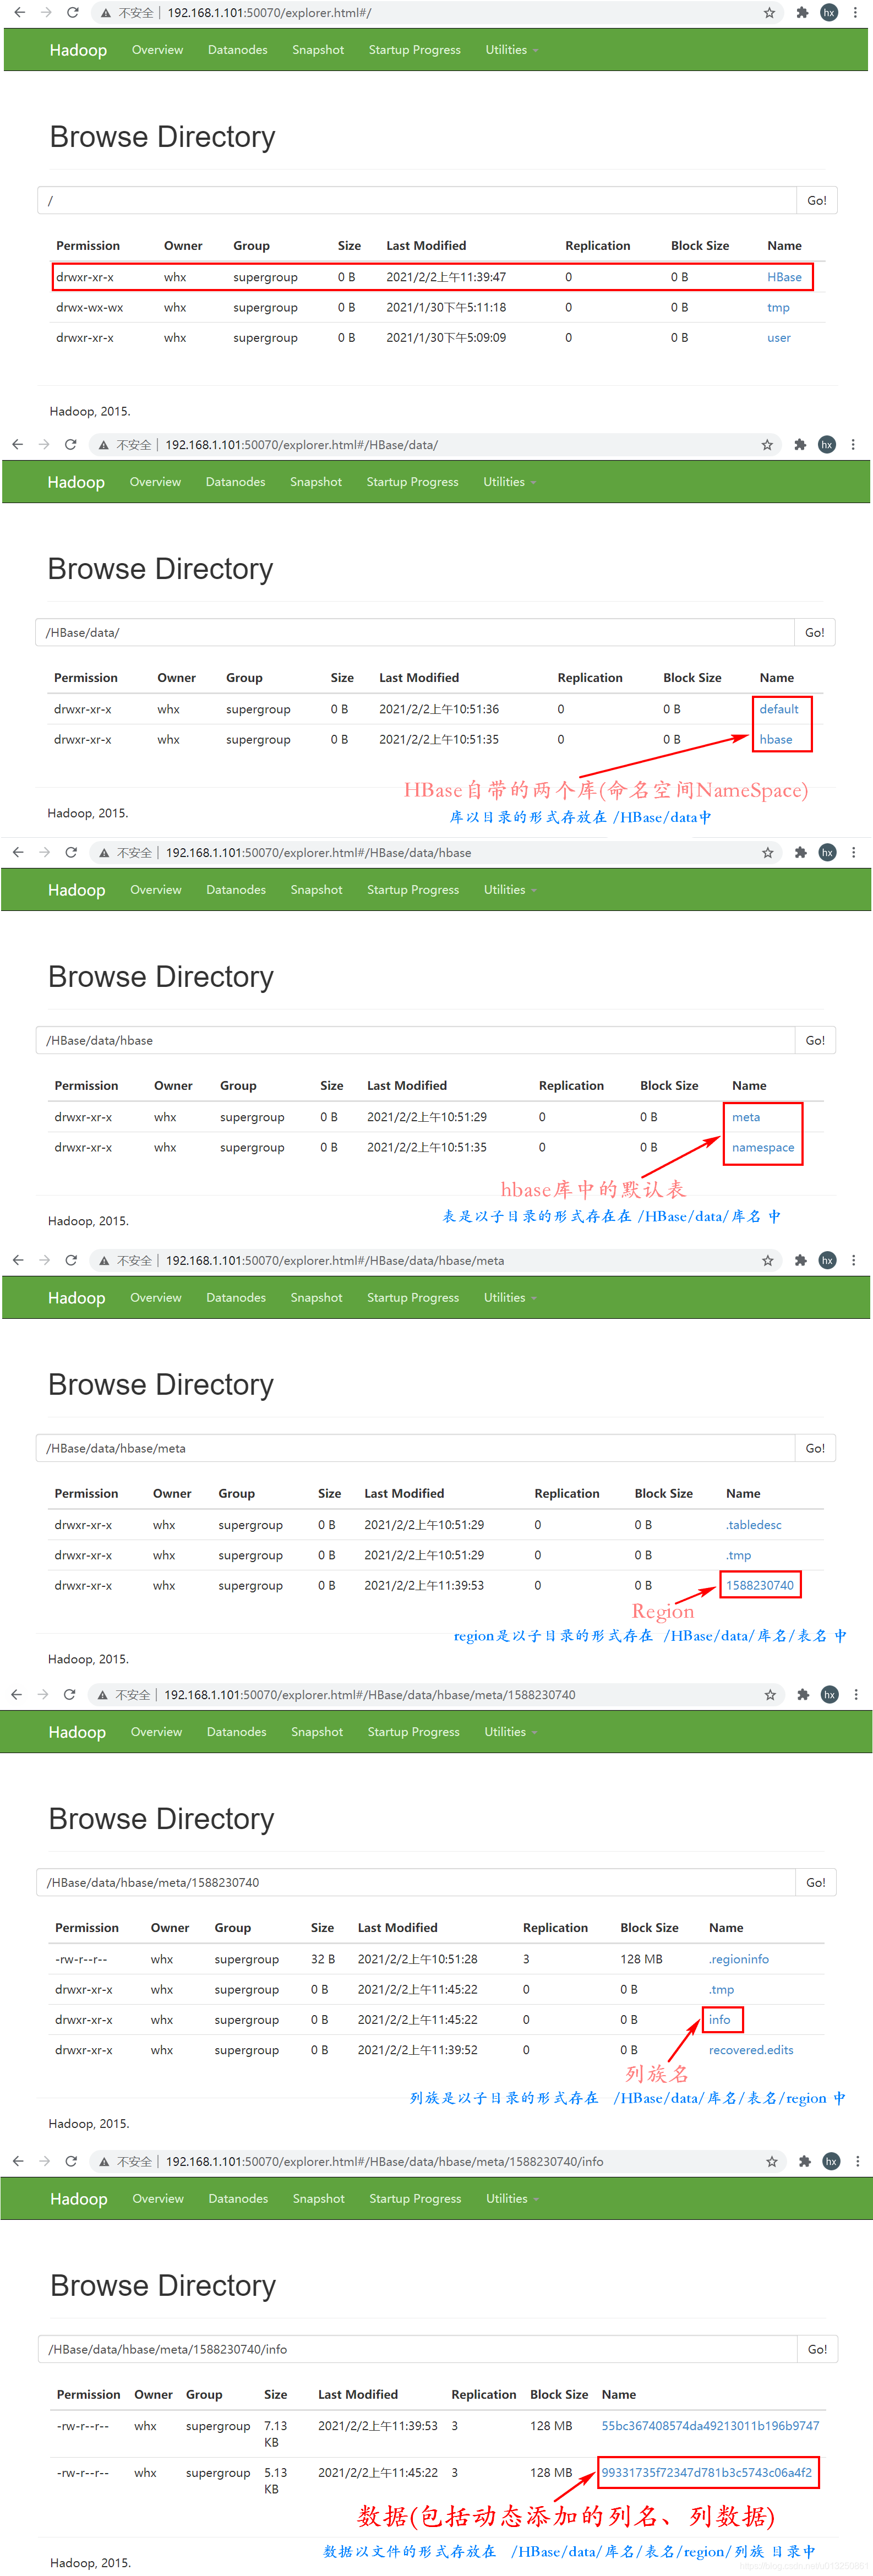Open the 1588230740 region directory link

coord(760,1586)
